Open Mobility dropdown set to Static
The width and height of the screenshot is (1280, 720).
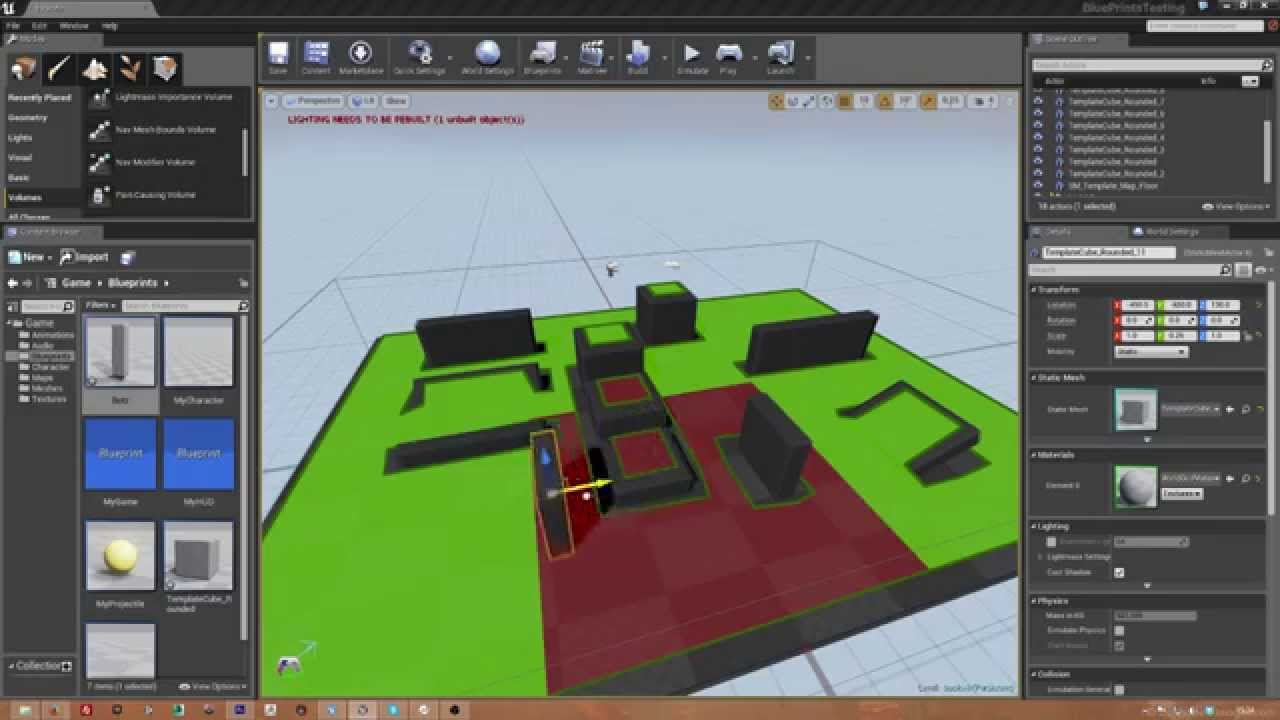[1150, 352]
